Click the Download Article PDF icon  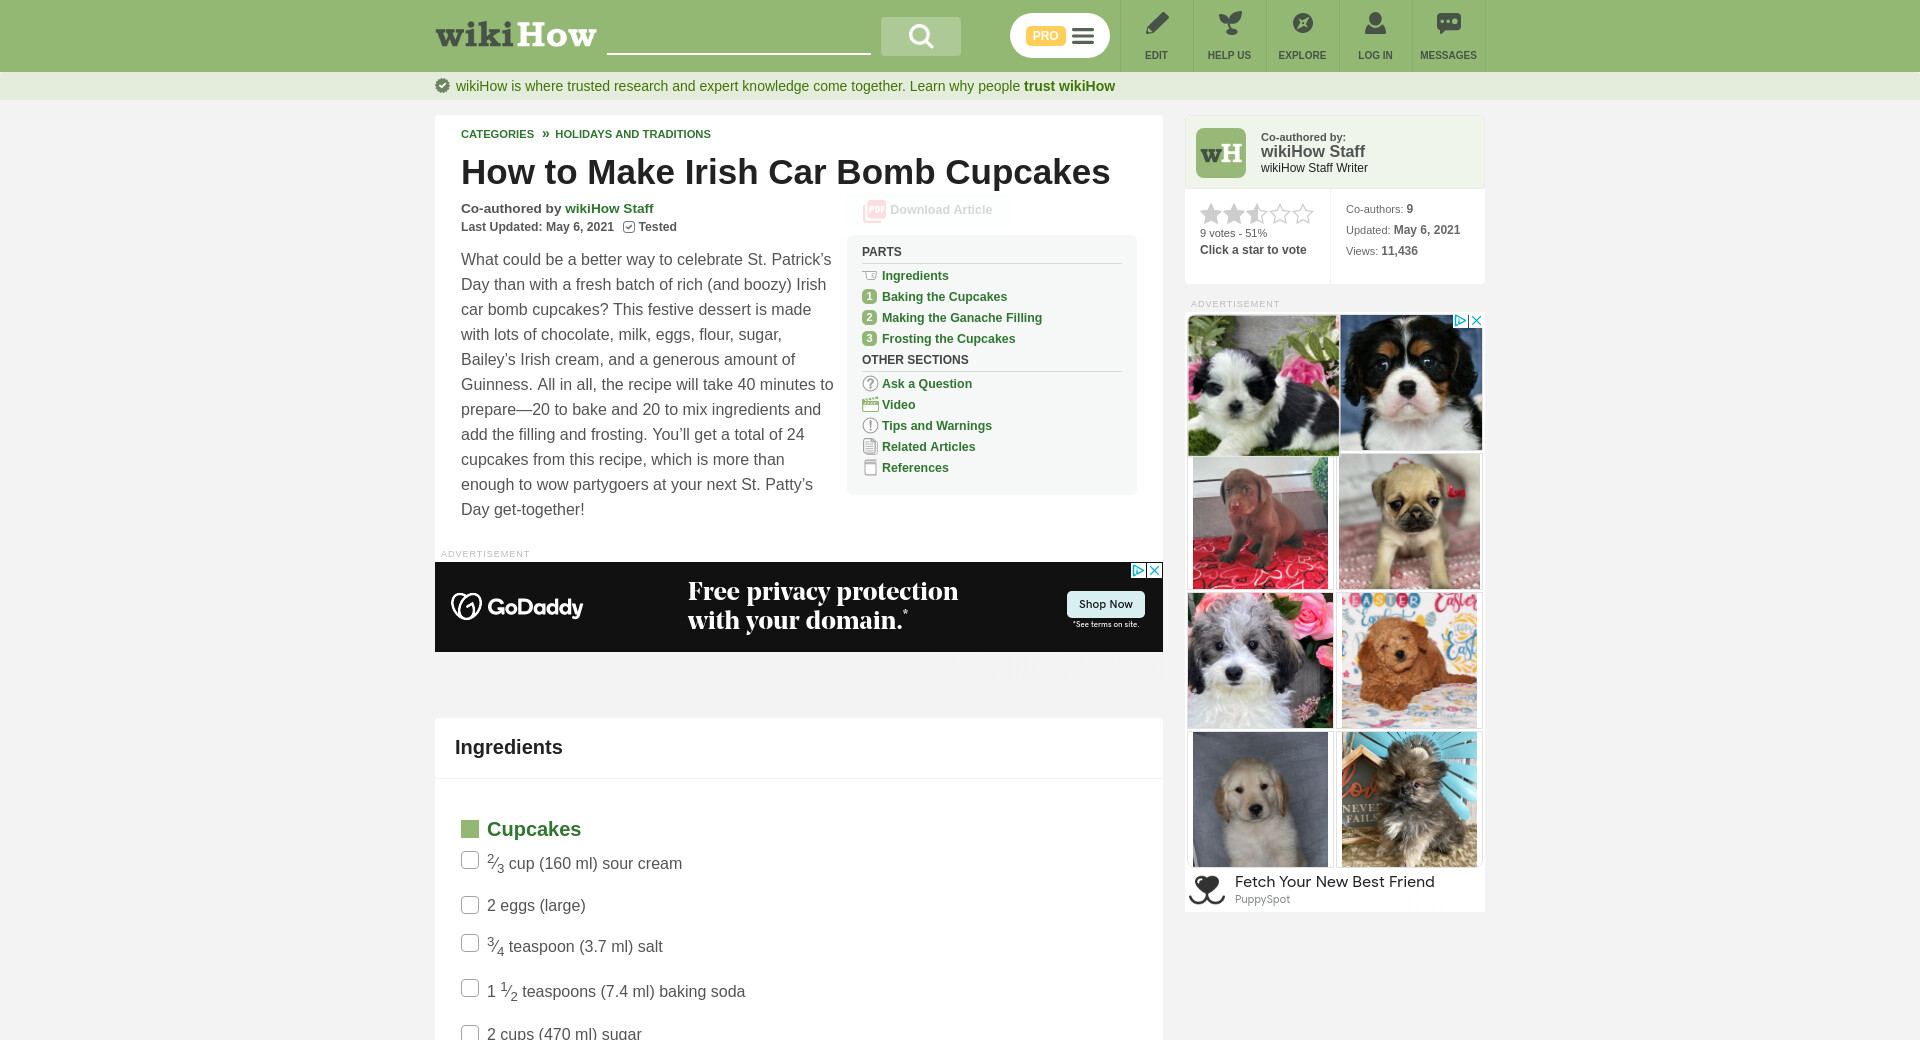[x=874, y=211]
